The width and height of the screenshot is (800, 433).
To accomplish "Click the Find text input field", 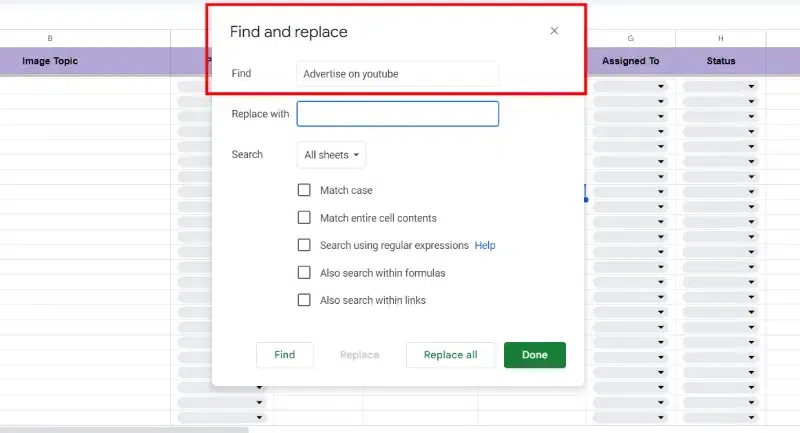I will [397, 73].
